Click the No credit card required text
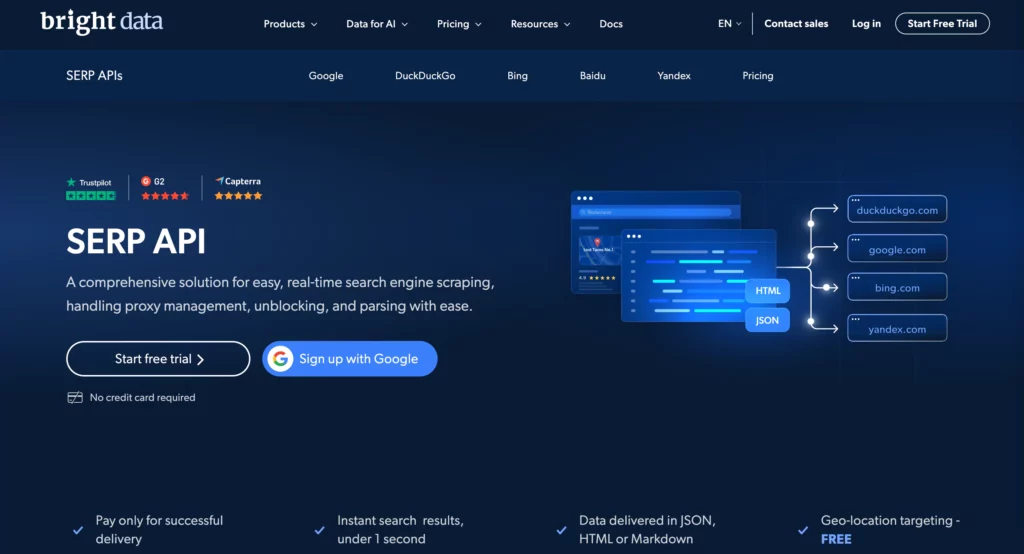 (142, 397)
